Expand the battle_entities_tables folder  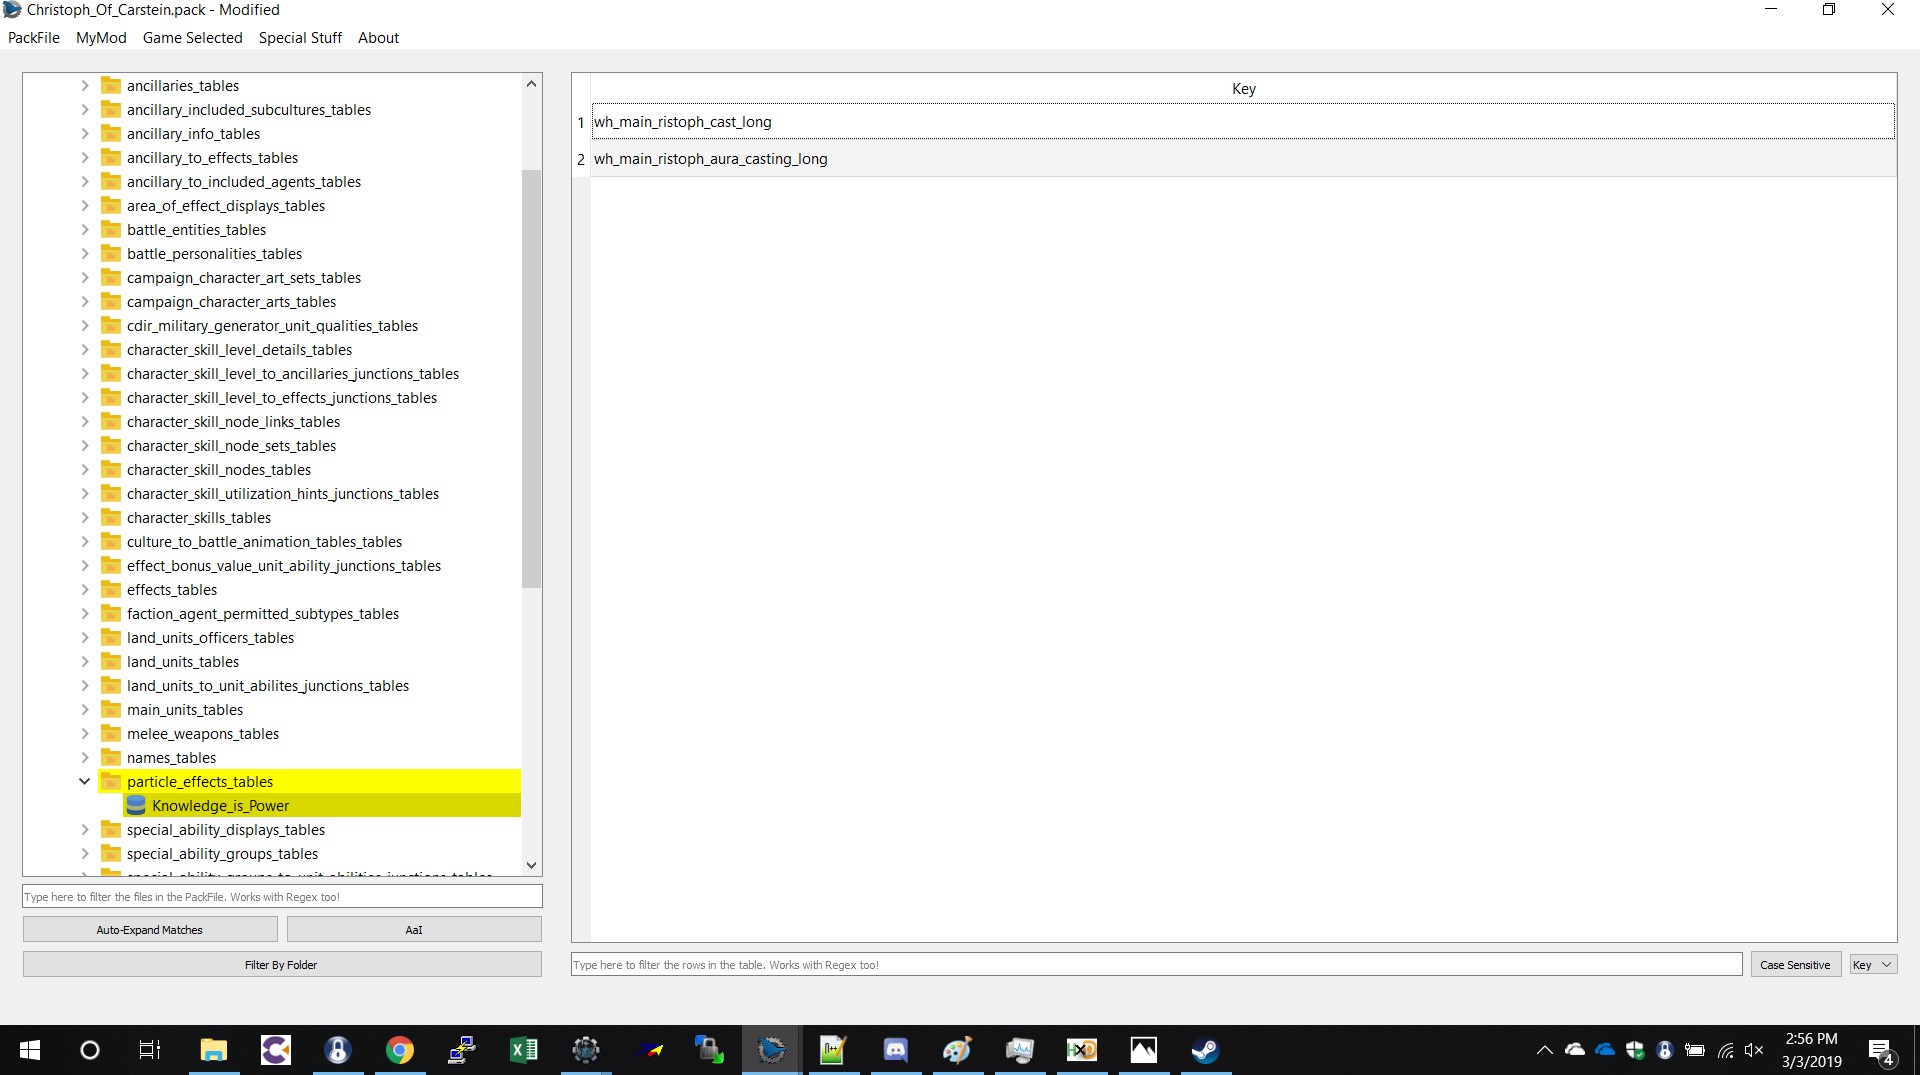(x=85, y=230)
